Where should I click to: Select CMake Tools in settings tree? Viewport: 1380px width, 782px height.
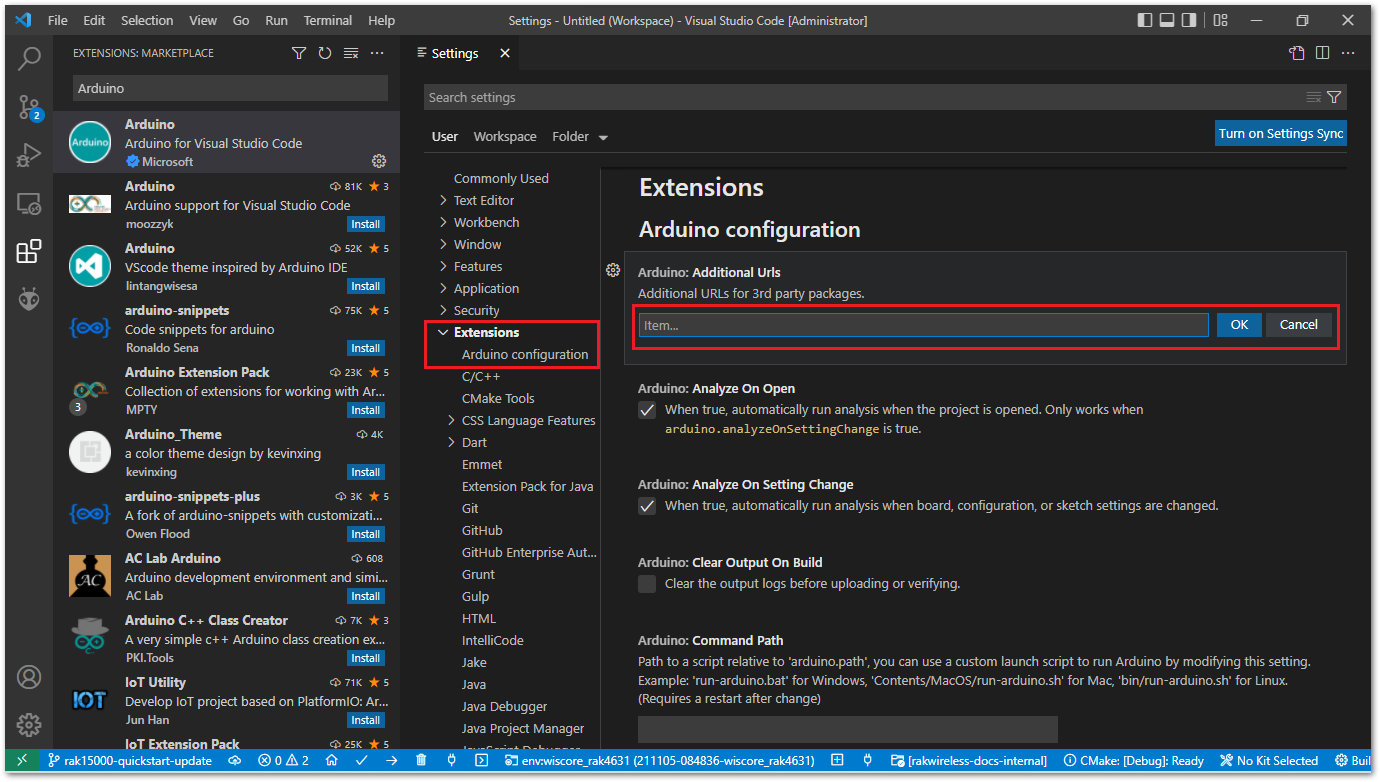[x=498, y=398]
